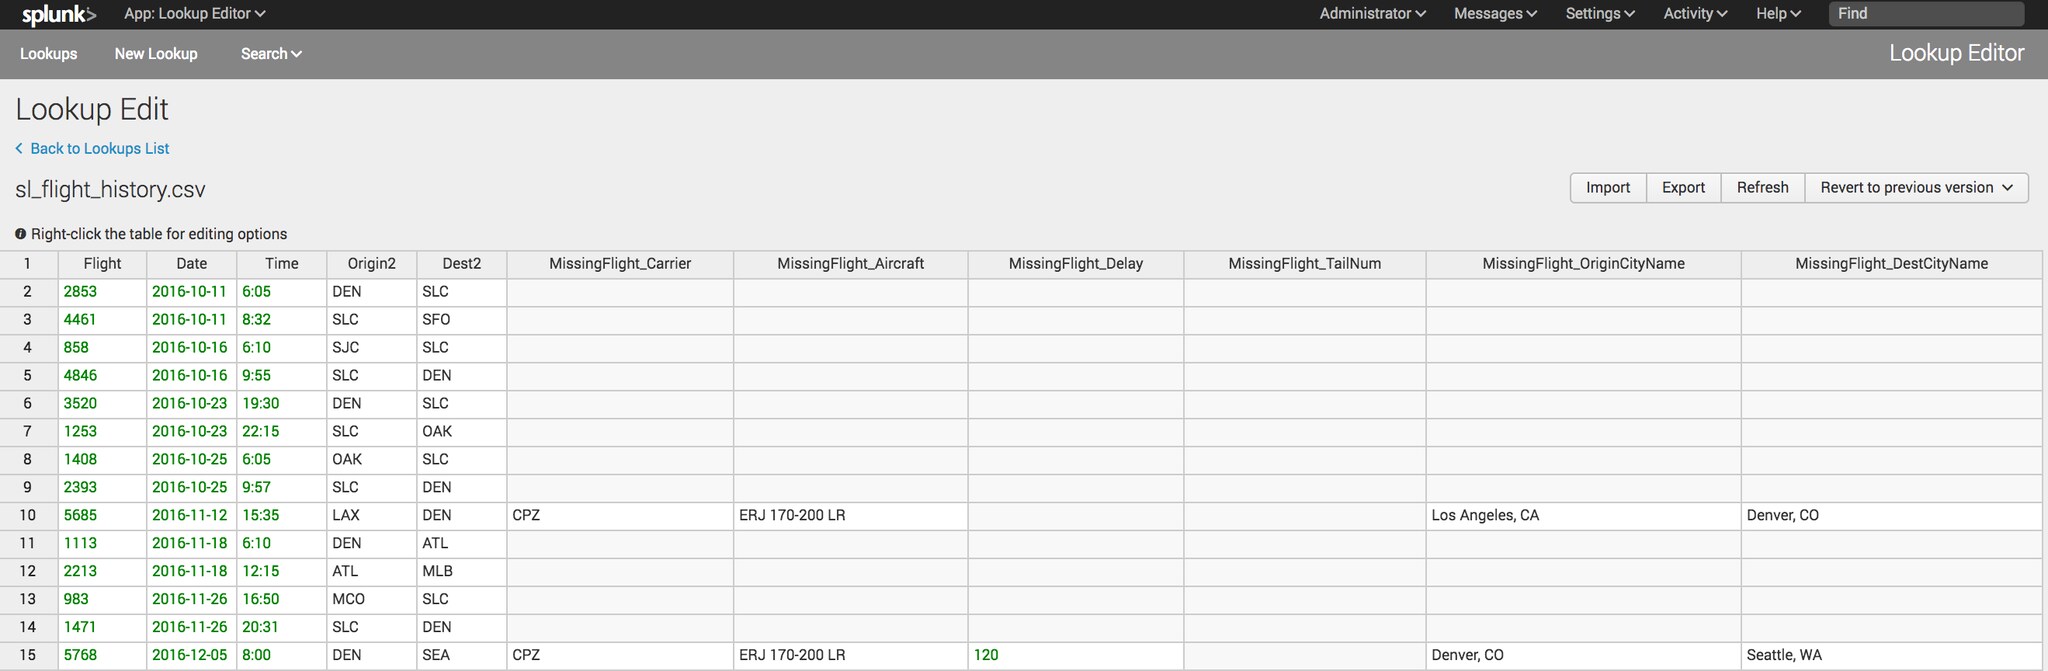Screen dimensions: 2048x671
Task: Select origin cell SJC
Action: tap(372, 348)
